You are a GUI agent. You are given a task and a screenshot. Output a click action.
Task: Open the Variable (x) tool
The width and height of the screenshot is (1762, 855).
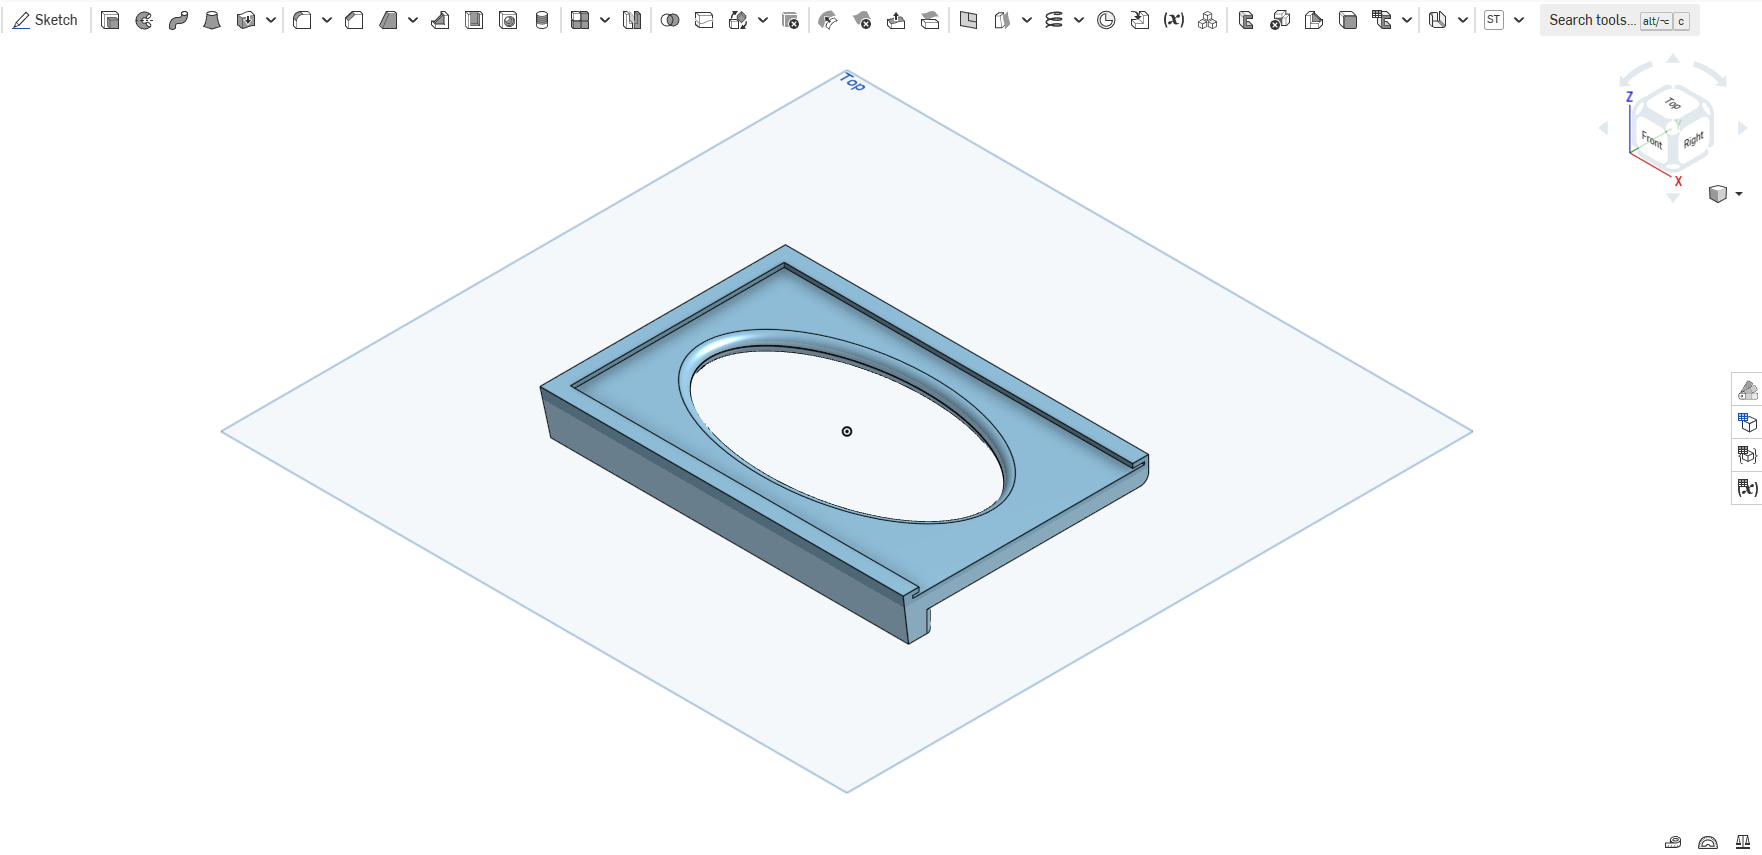pyautogui.click(x=1174, y=20)
